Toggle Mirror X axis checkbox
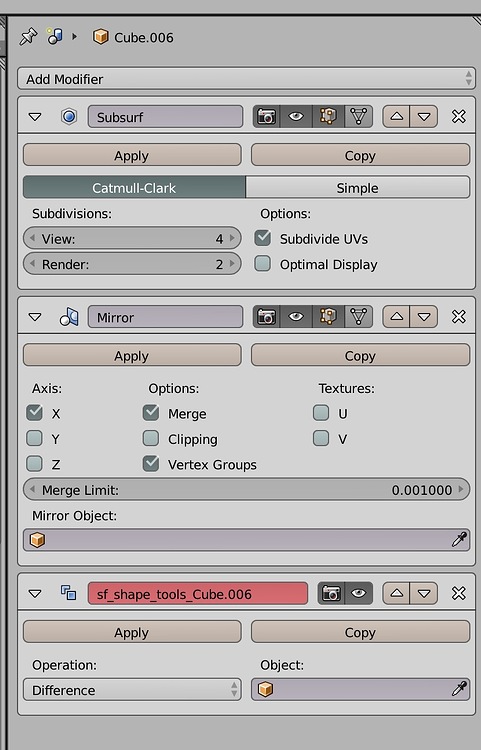Viewport: 481px width, 750px height. (34, 413)
